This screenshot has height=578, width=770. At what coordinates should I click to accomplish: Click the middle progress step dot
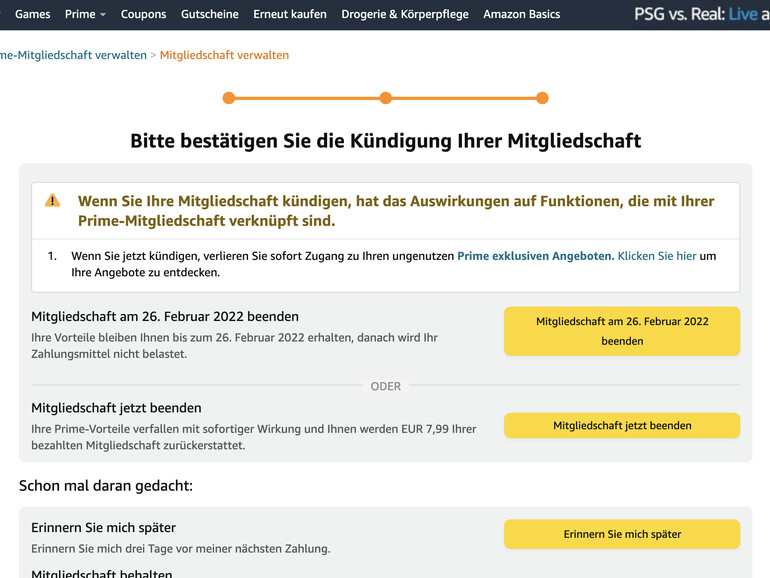385,98
